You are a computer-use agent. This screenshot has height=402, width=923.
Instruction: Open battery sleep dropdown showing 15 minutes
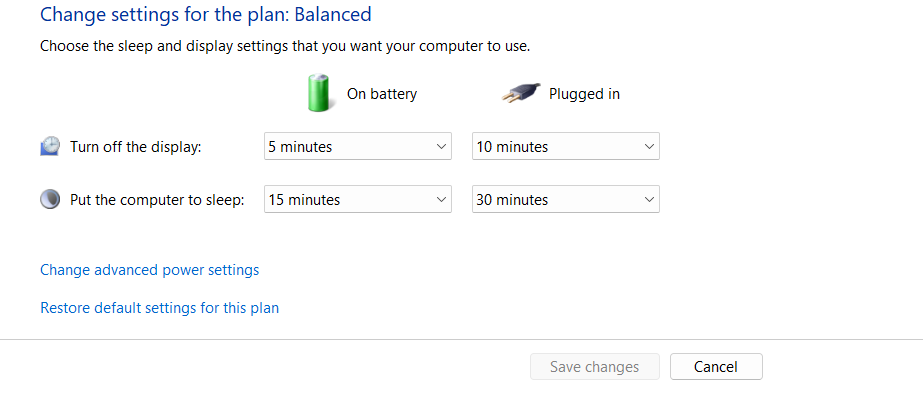point(357,200)
